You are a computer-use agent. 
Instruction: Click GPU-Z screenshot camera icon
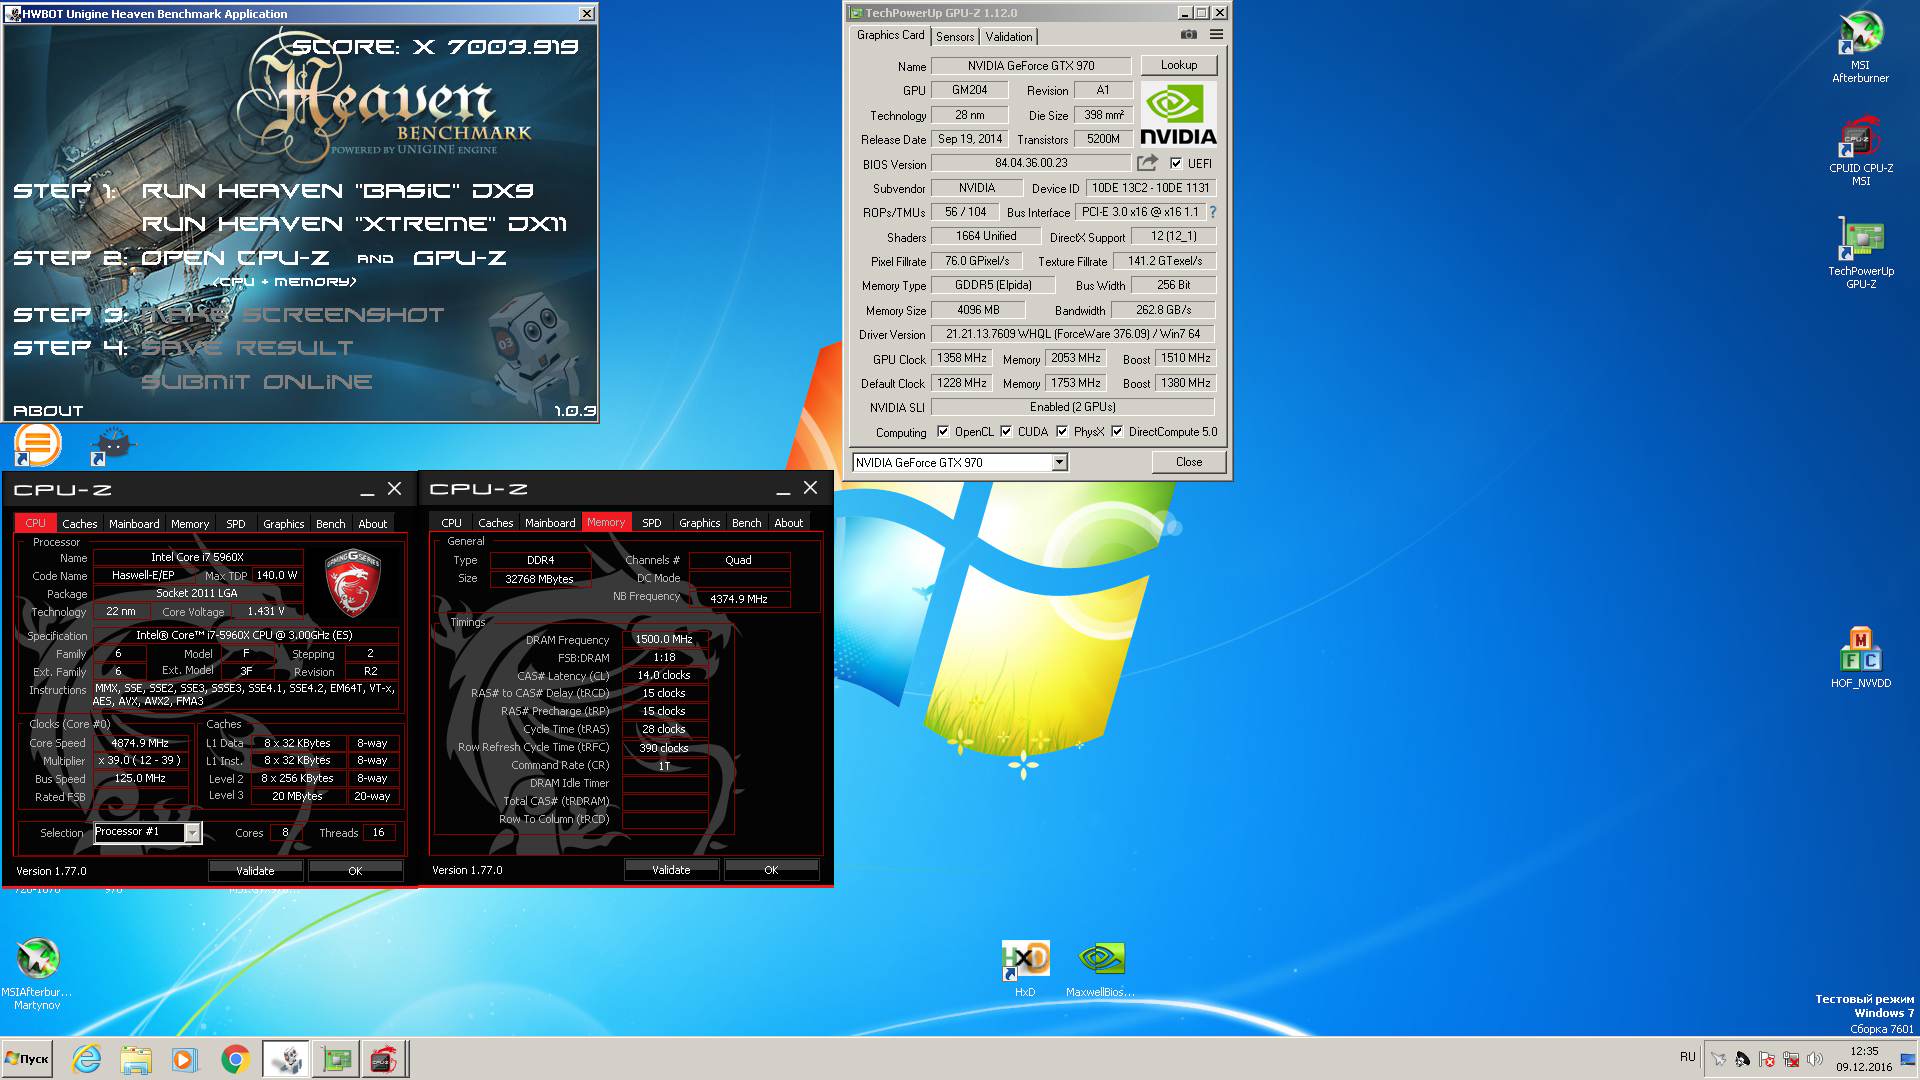[x=1188, y=35]
